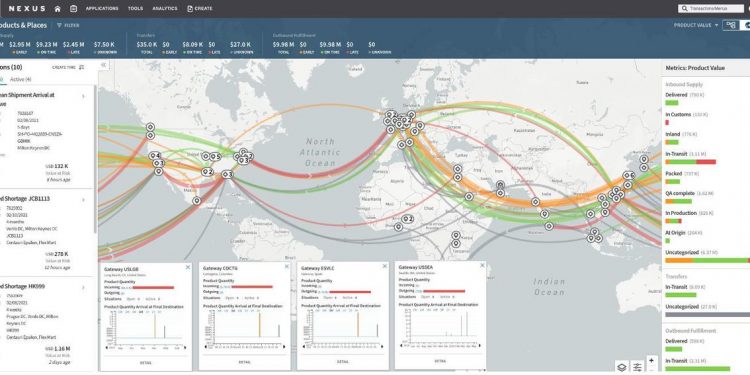The height and width of the screenshot is (375, 750).
Task: Open the map settings sliders button
Action: tap(638, 367)
